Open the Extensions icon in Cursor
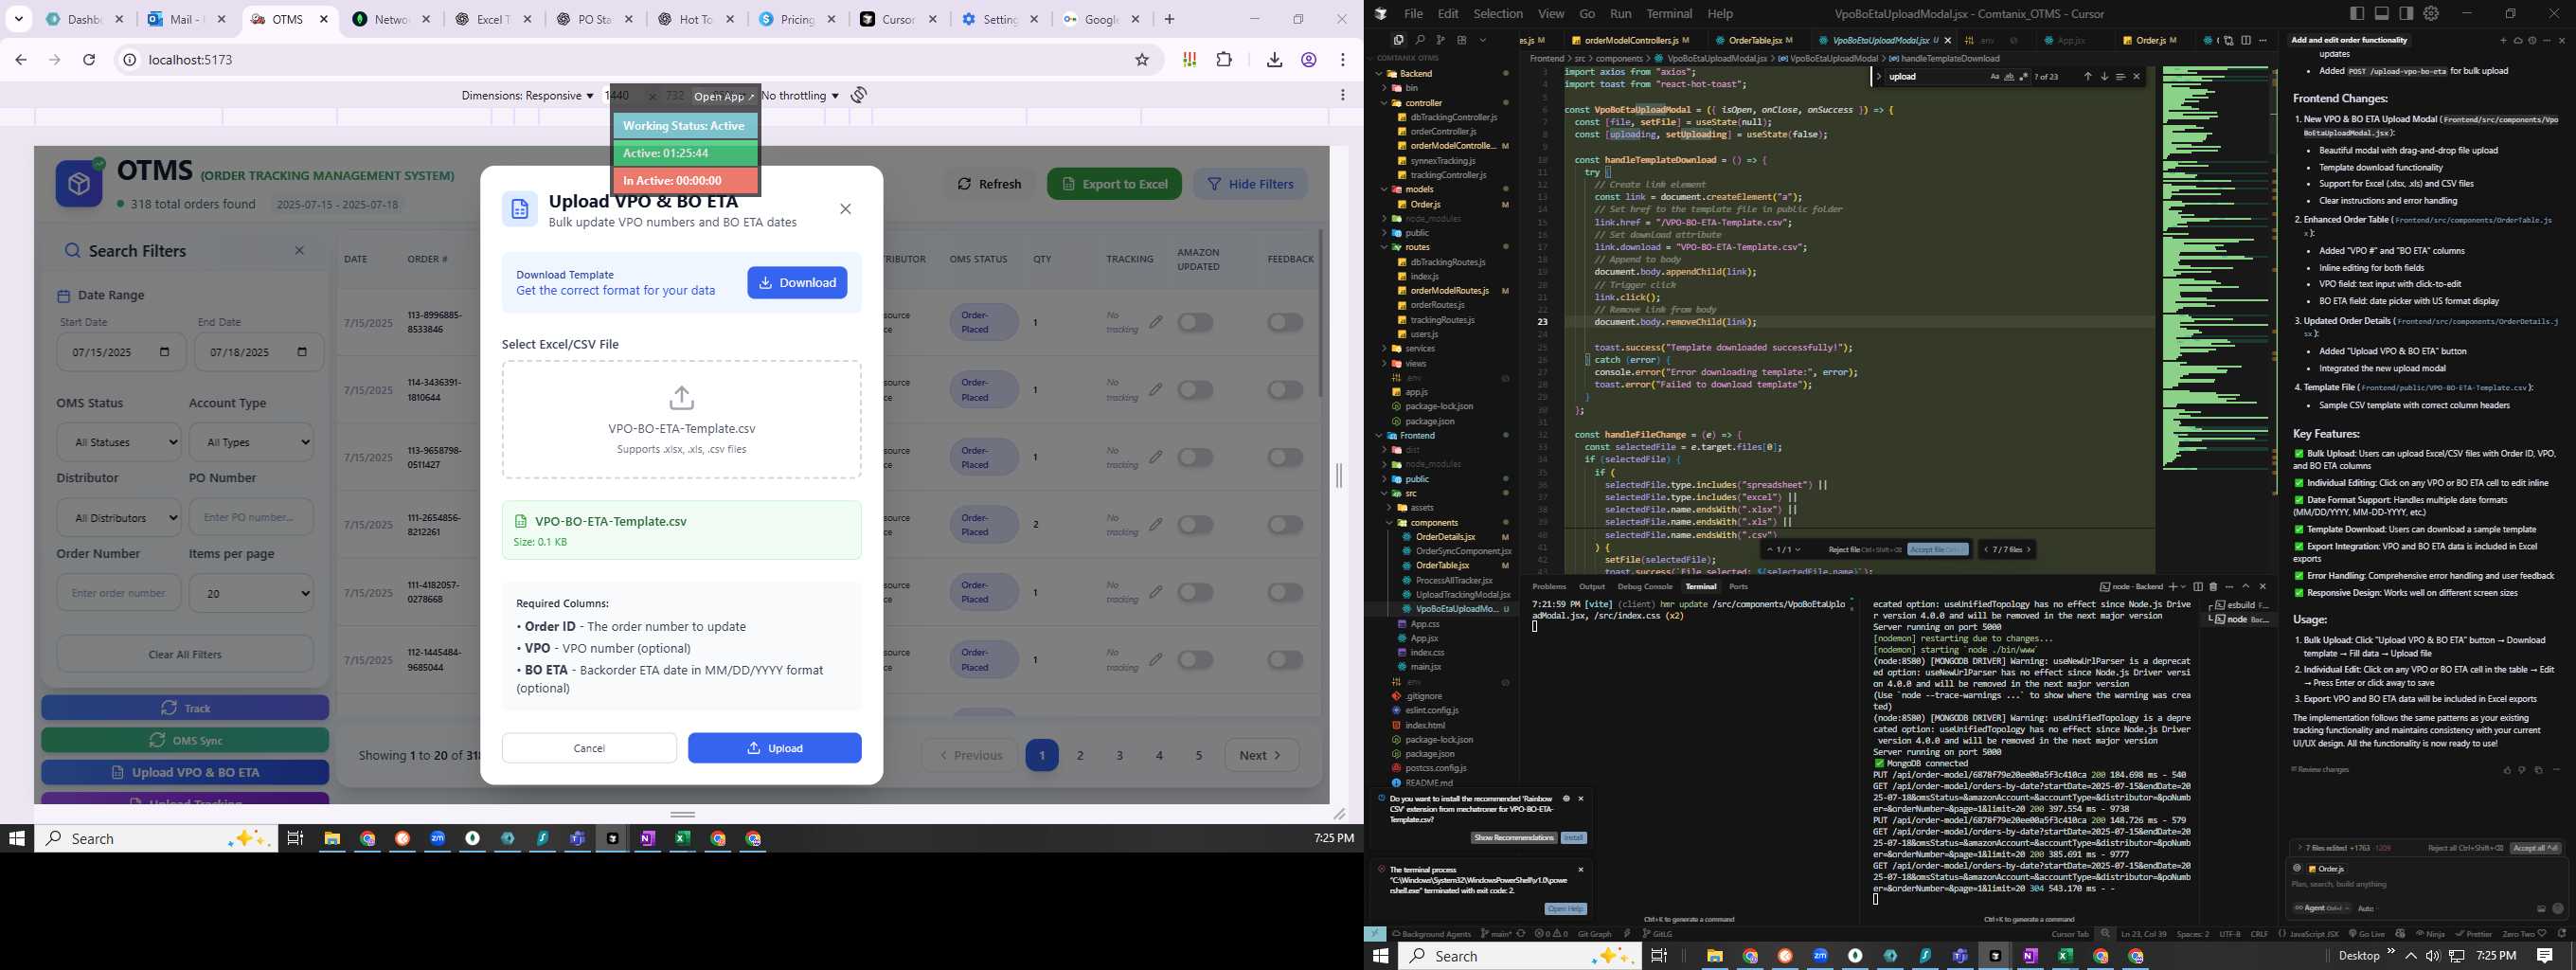Screen dimensions: 2576x970 [x=1461, y=40]
